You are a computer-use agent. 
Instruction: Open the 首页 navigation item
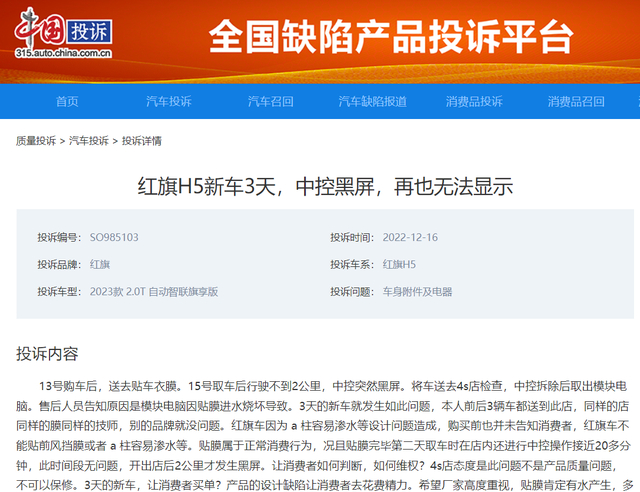[67, 101]
